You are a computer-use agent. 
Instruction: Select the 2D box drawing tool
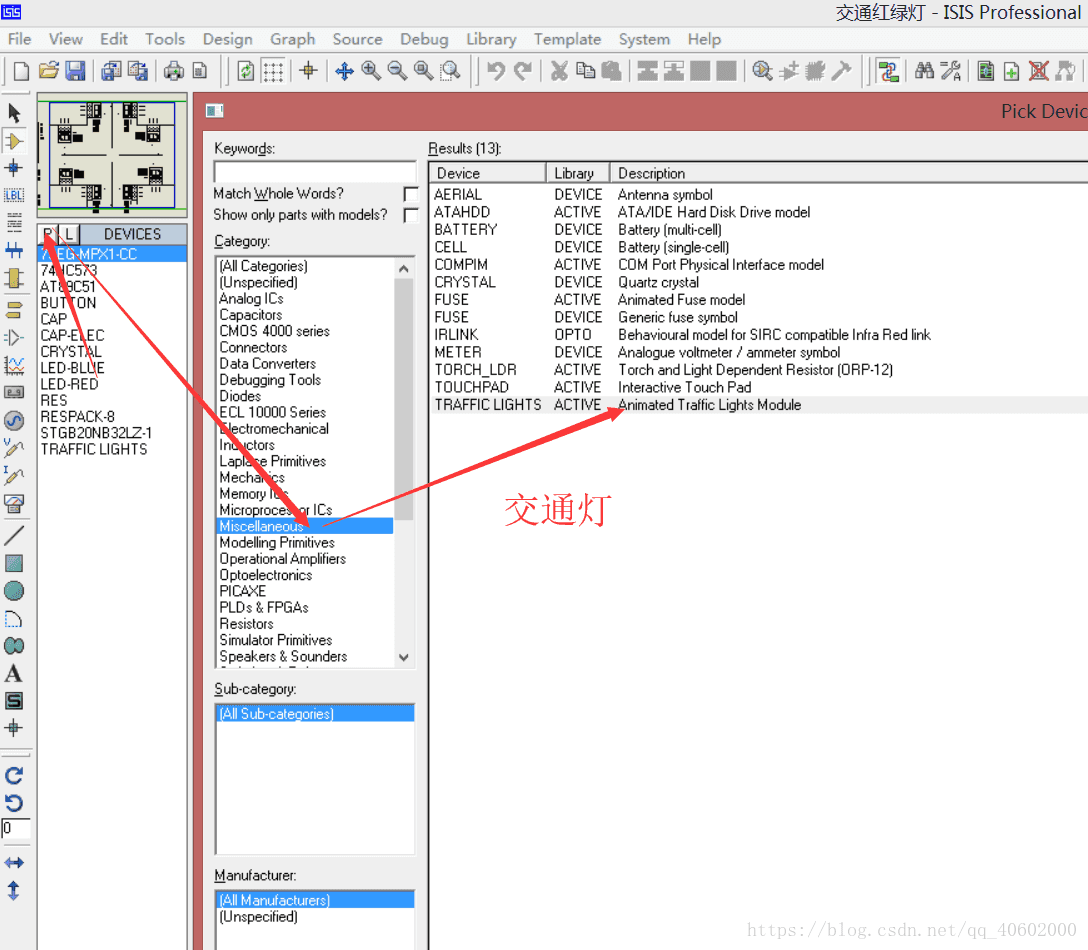pos(14,563)
